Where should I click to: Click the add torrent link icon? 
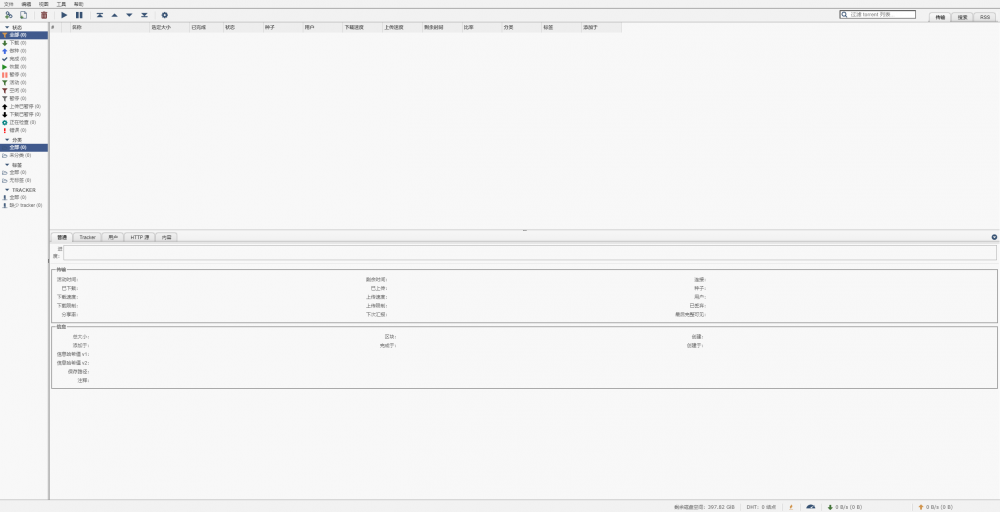coord(9,15)
